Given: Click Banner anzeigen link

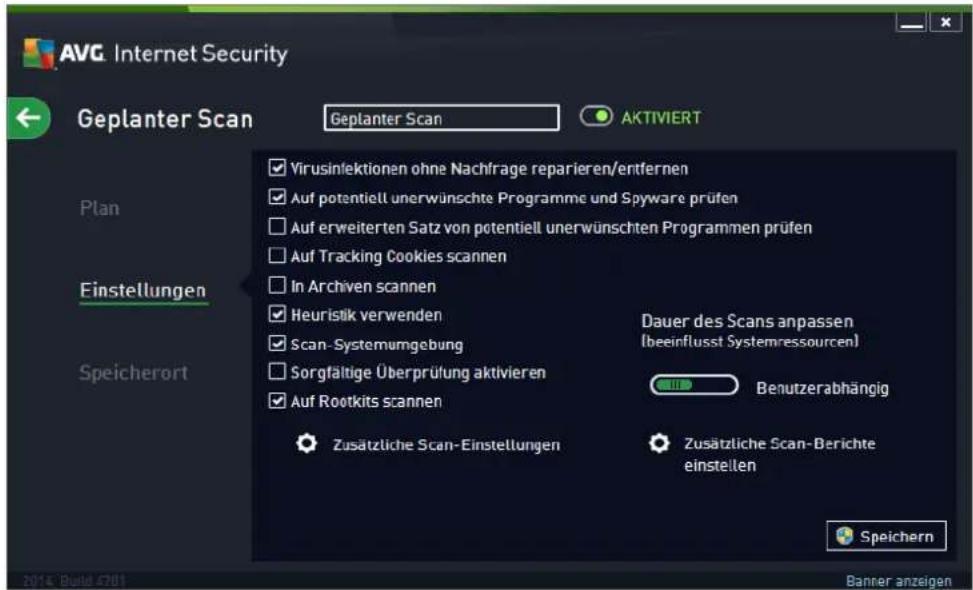Looking at the screenshot, I should coord(899,581).
